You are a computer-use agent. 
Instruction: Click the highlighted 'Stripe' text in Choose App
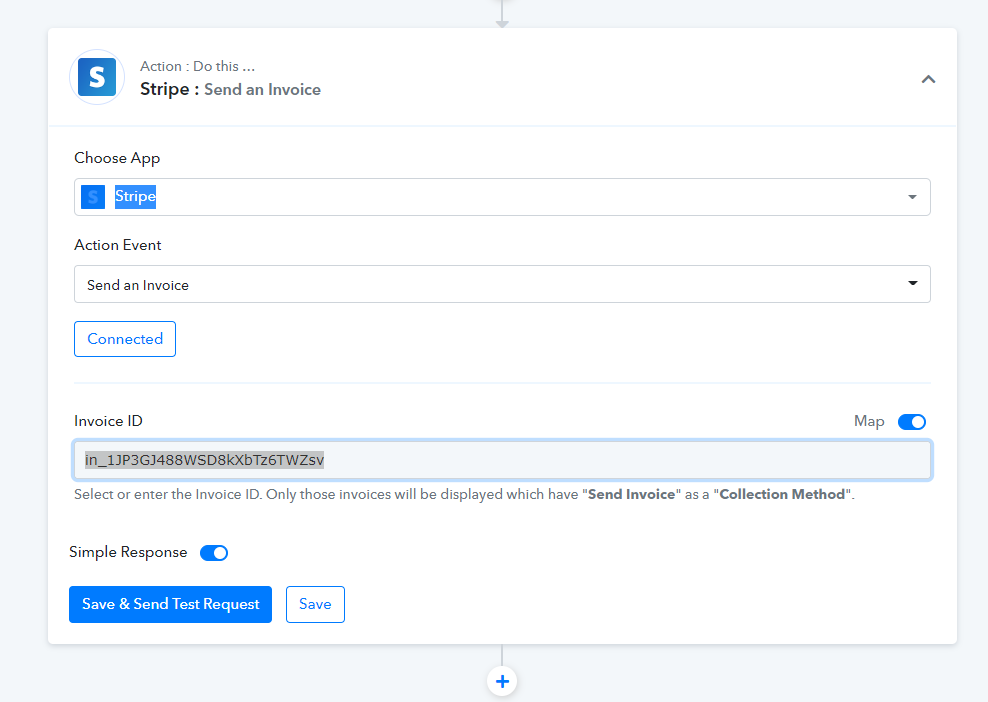(135, 197)
